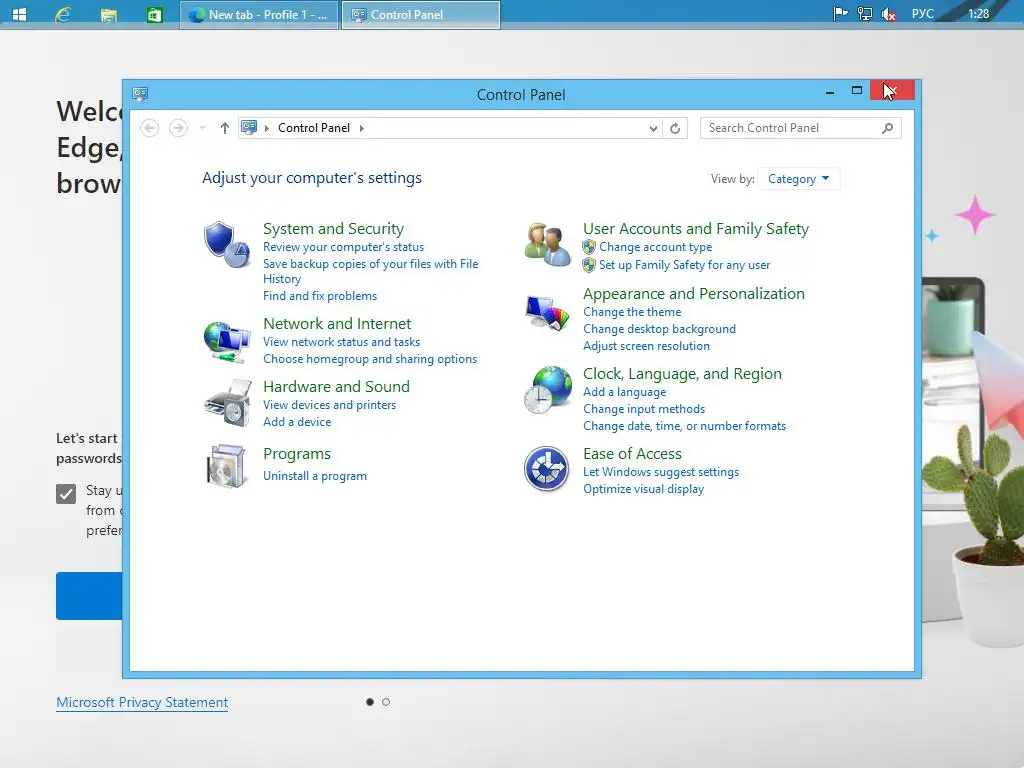Open the network tray icon

[x=865, y=14]
